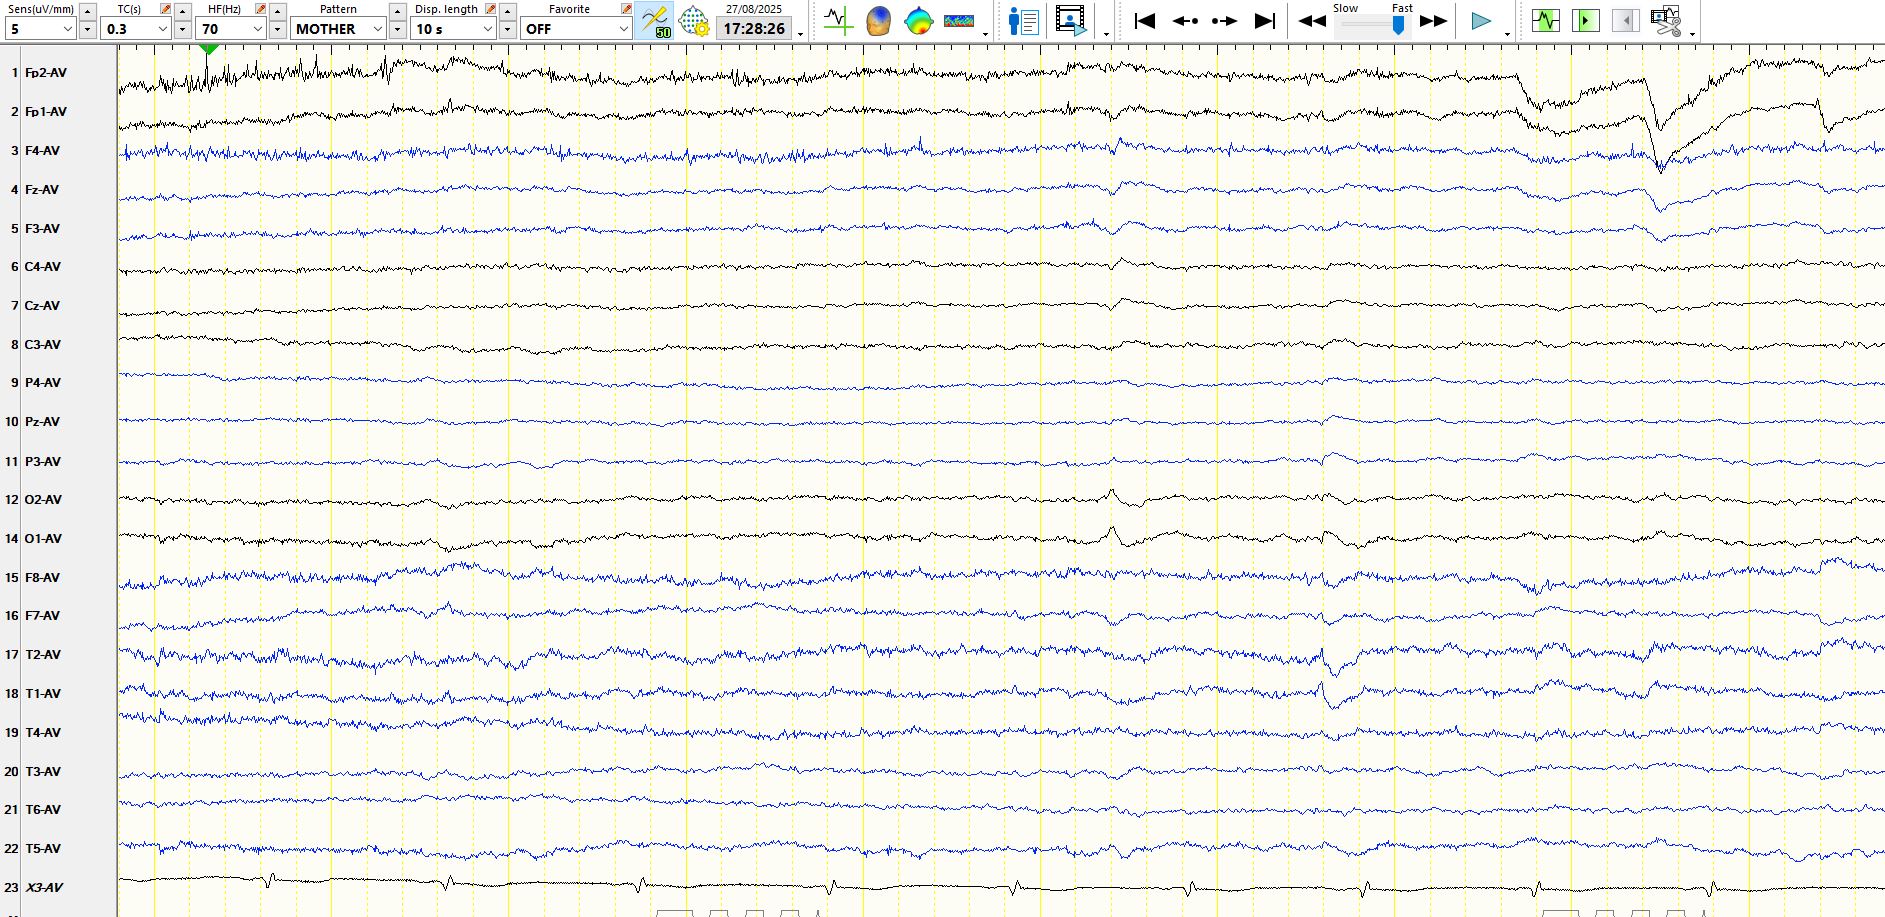Select the Fp1-AV channel label

46,112
